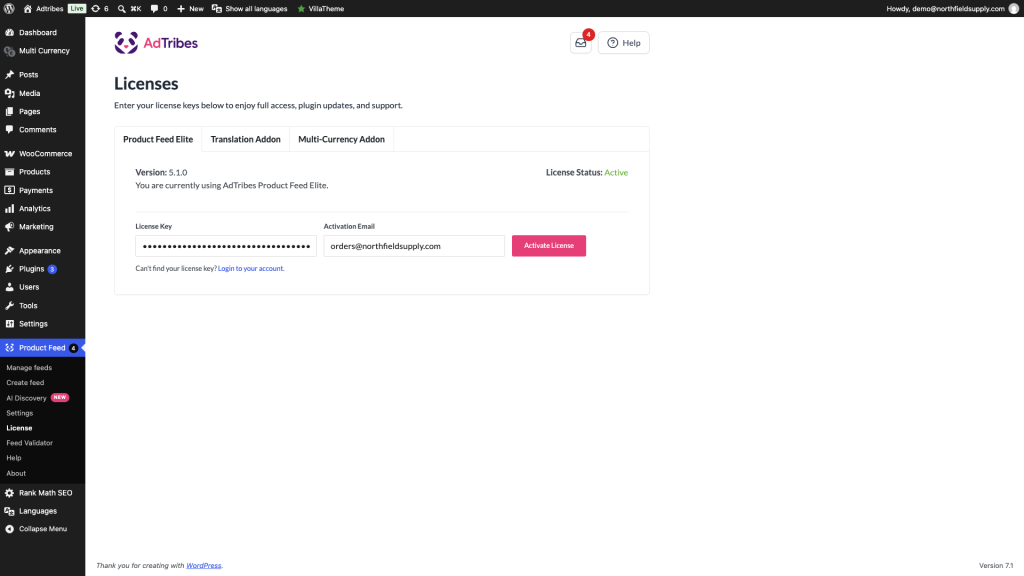1024x576 pixels.
Task: Open Comments sidebar item
Action: 42,129
